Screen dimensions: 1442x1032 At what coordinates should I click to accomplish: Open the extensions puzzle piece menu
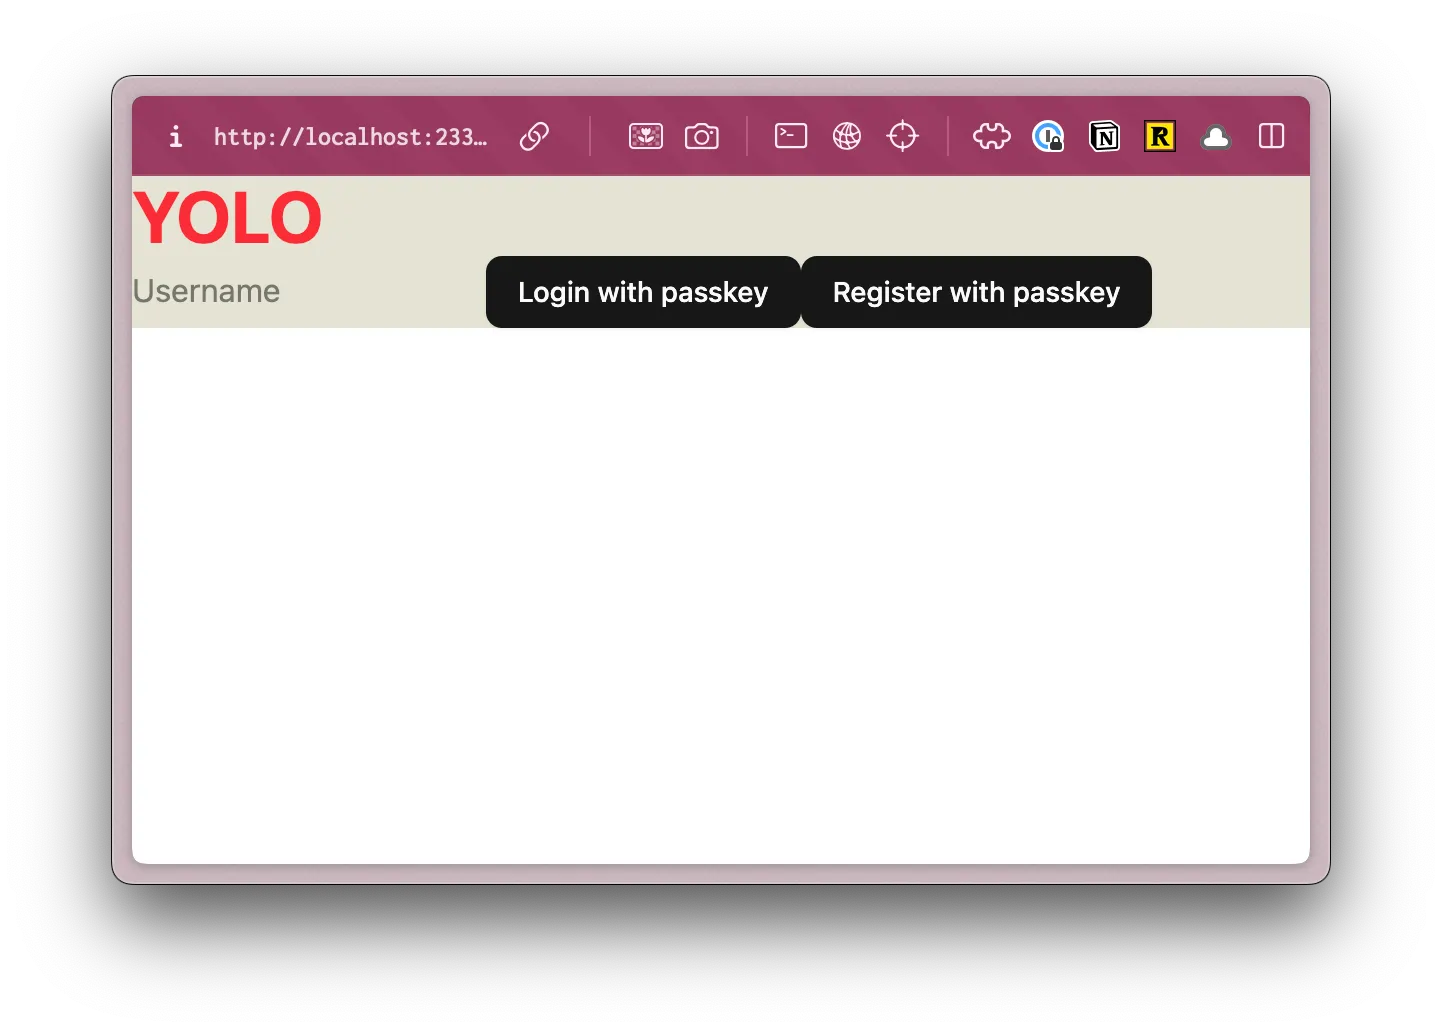[x=991, y=136]
